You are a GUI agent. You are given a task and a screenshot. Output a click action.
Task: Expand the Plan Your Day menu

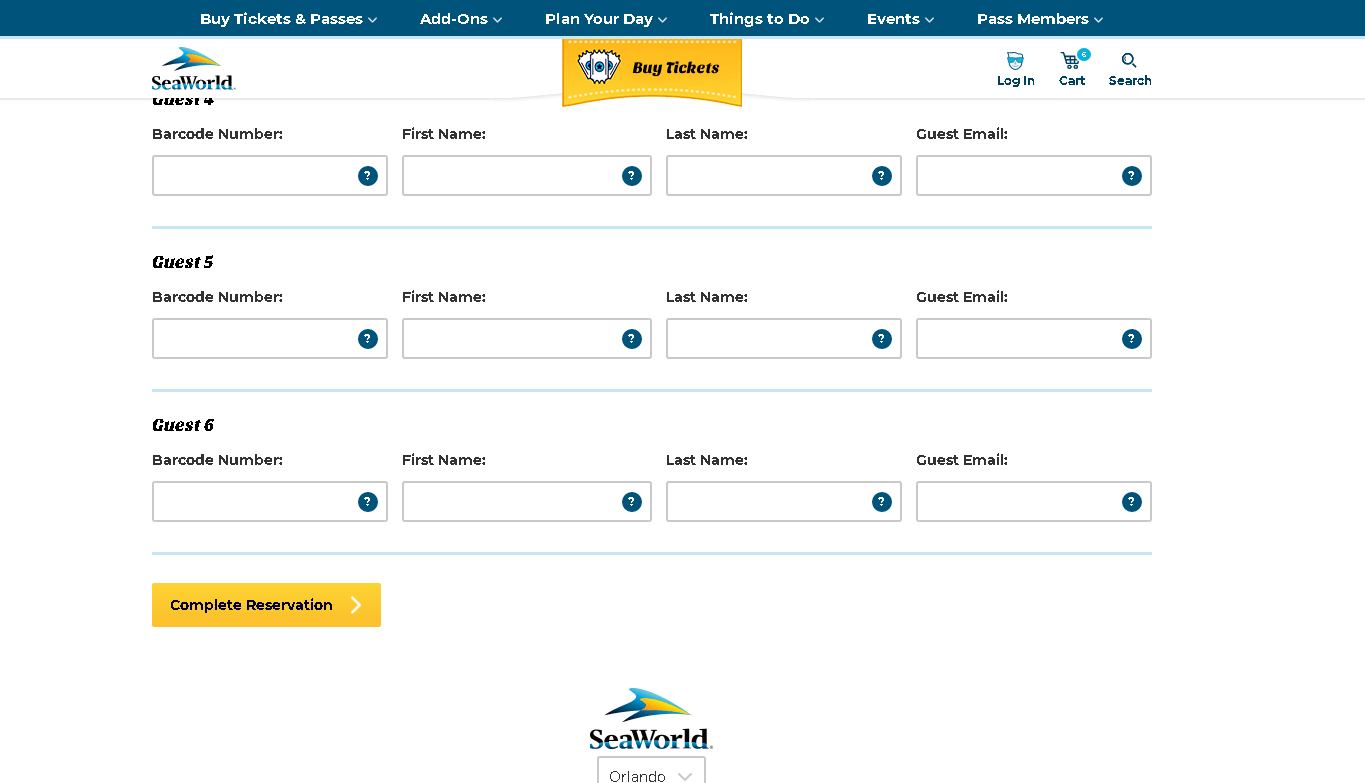(x=606, y=19)
